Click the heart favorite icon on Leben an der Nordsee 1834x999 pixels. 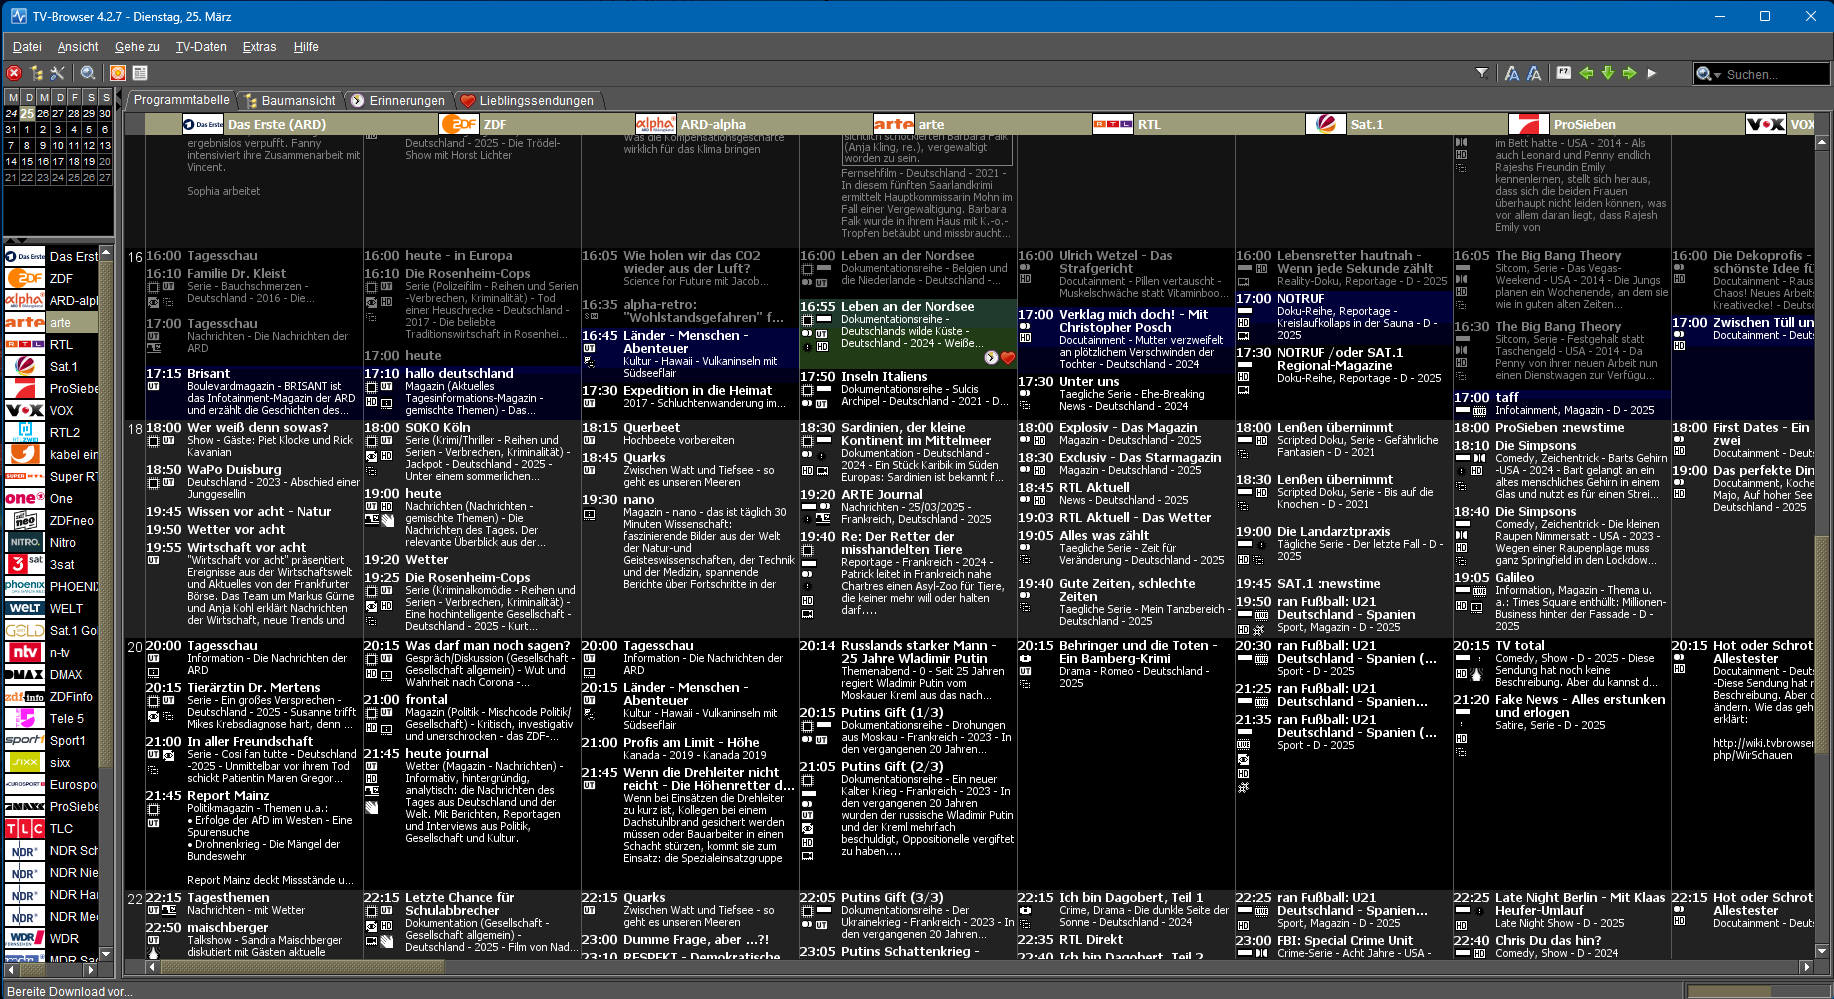point(1008,358)
